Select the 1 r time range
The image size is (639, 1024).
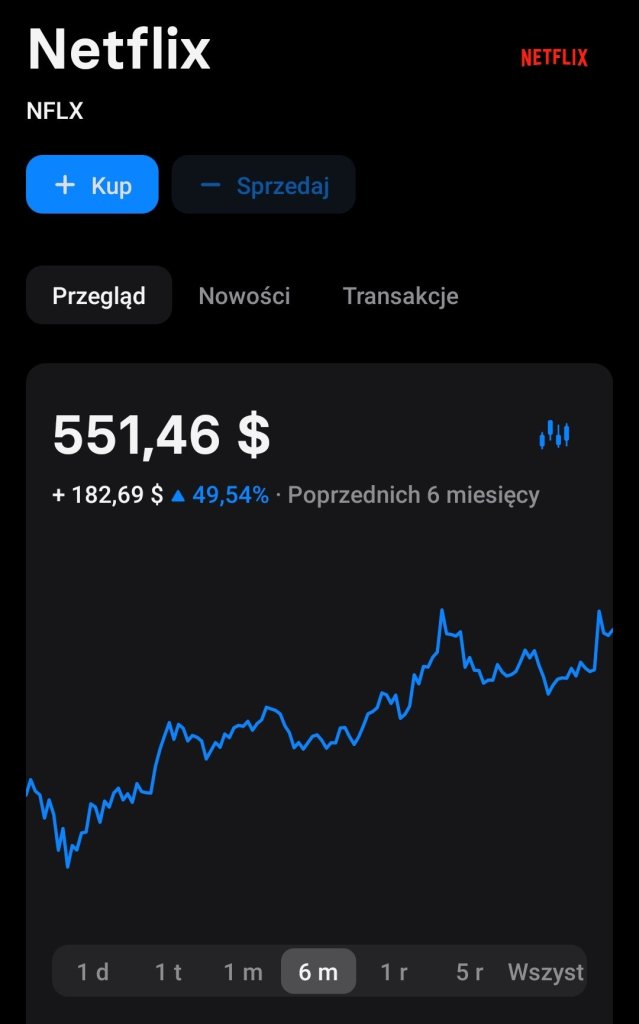[x=394, y=972]
